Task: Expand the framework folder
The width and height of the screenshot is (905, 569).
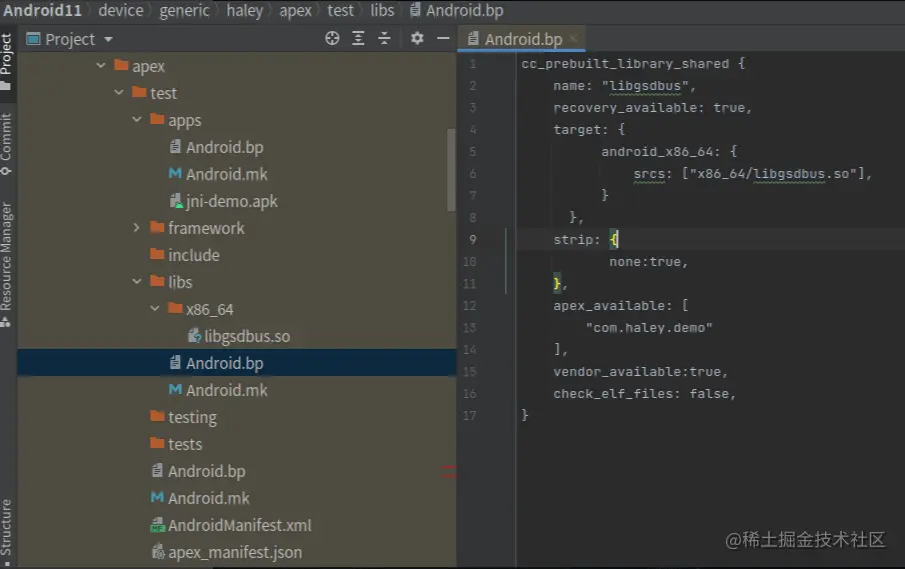Action: 137,228
